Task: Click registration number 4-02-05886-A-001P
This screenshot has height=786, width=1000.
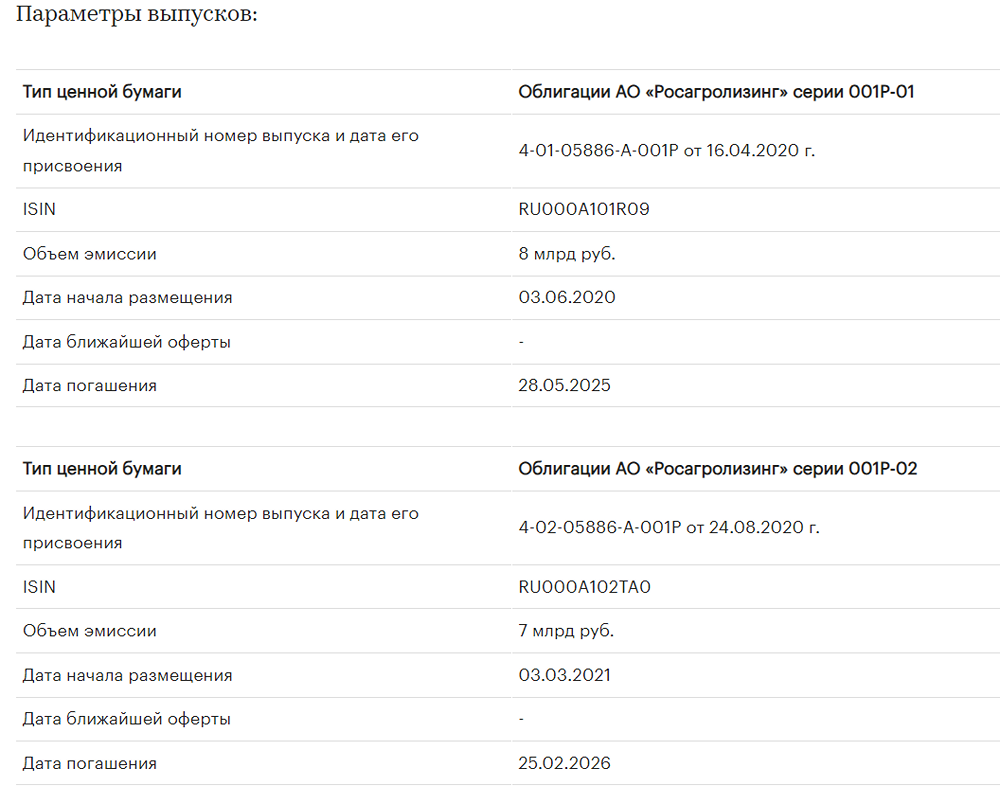Action: point(599,528)
